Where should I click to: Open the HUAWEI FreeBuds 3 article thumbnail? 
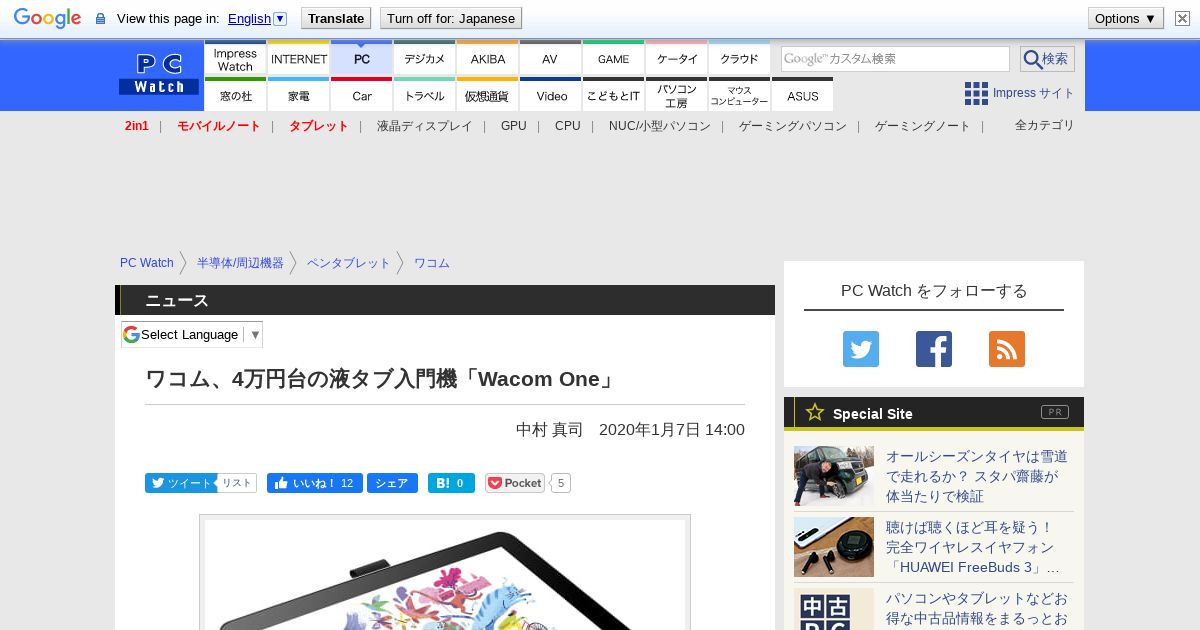tap(834, 547)
